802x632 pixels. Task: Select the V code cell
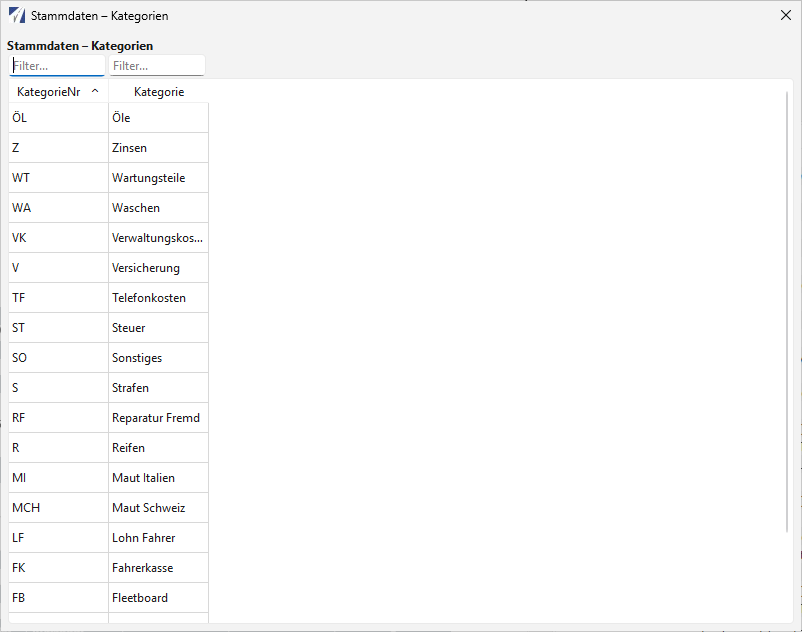coord(58,268)
